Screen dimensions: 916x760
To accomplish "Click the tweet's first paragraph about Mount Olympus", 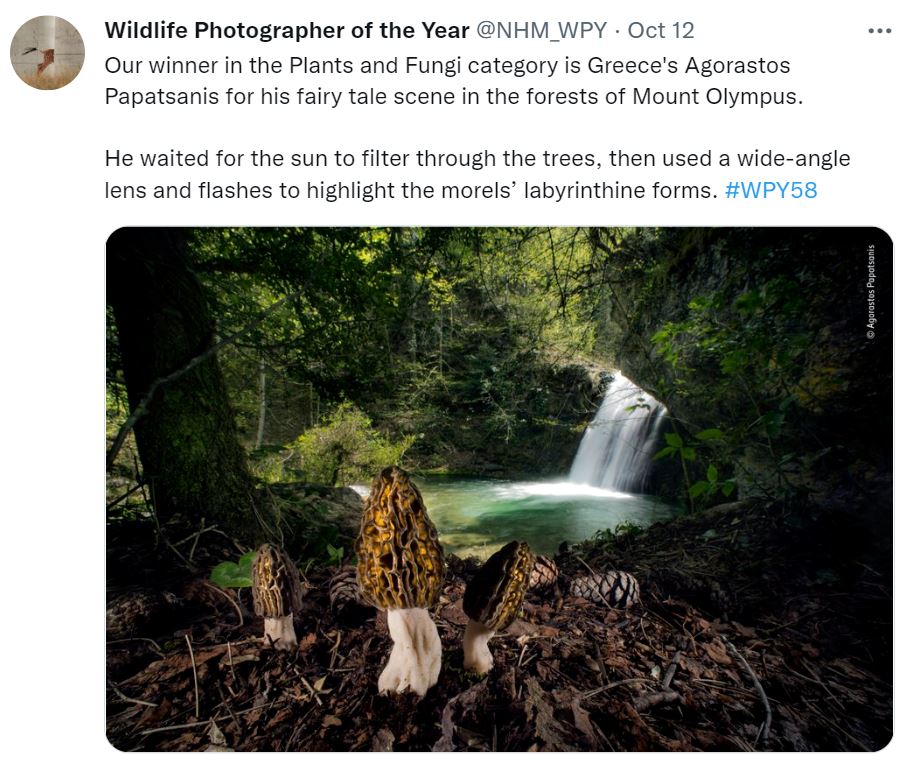I will 454,81.
